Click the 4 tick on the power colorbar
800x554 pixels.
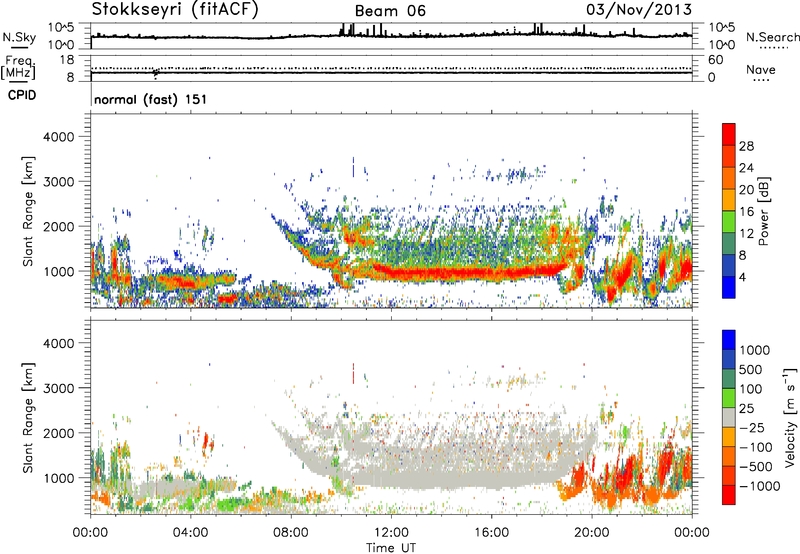[742, 277]
